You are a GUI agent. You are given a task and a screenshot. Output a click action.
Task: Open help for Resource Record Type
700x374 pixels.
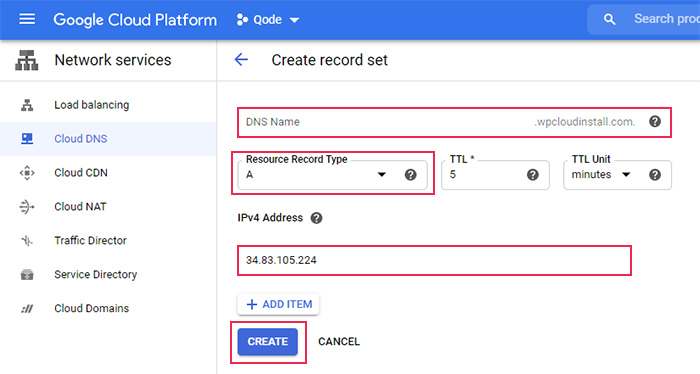click(x=411, y=175)
